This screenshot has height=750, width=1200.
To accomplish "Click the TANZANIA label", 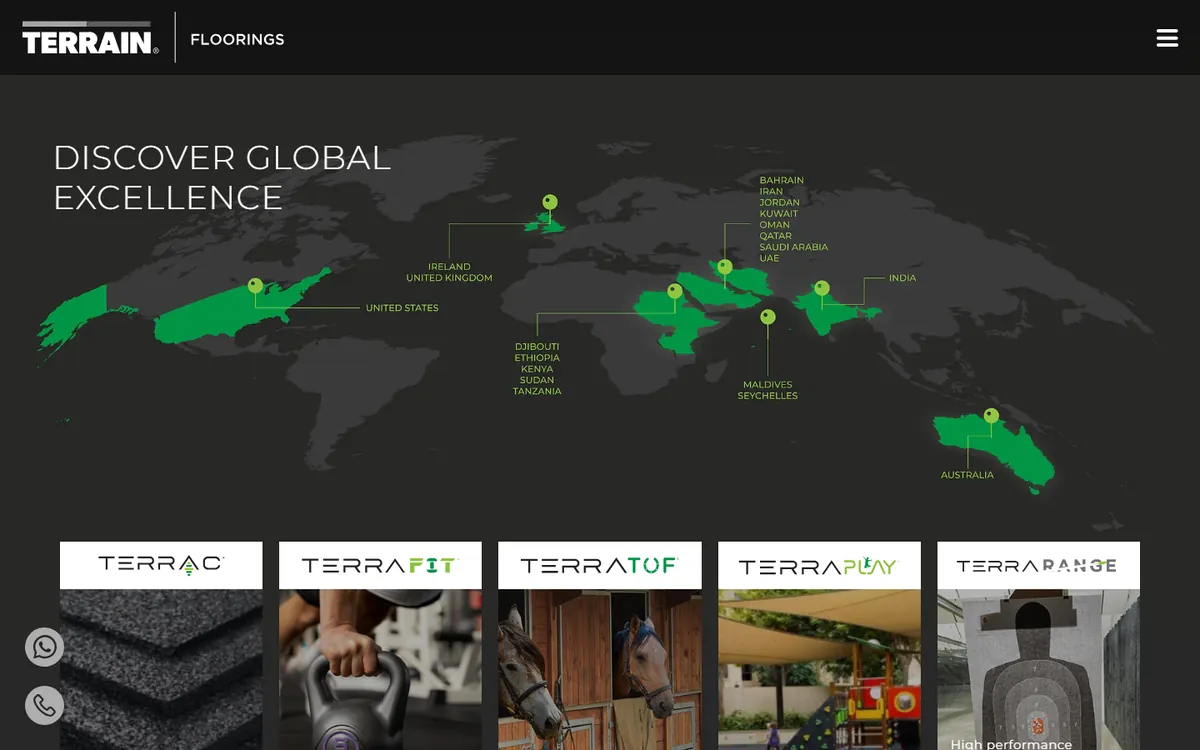I will point(537,391).
